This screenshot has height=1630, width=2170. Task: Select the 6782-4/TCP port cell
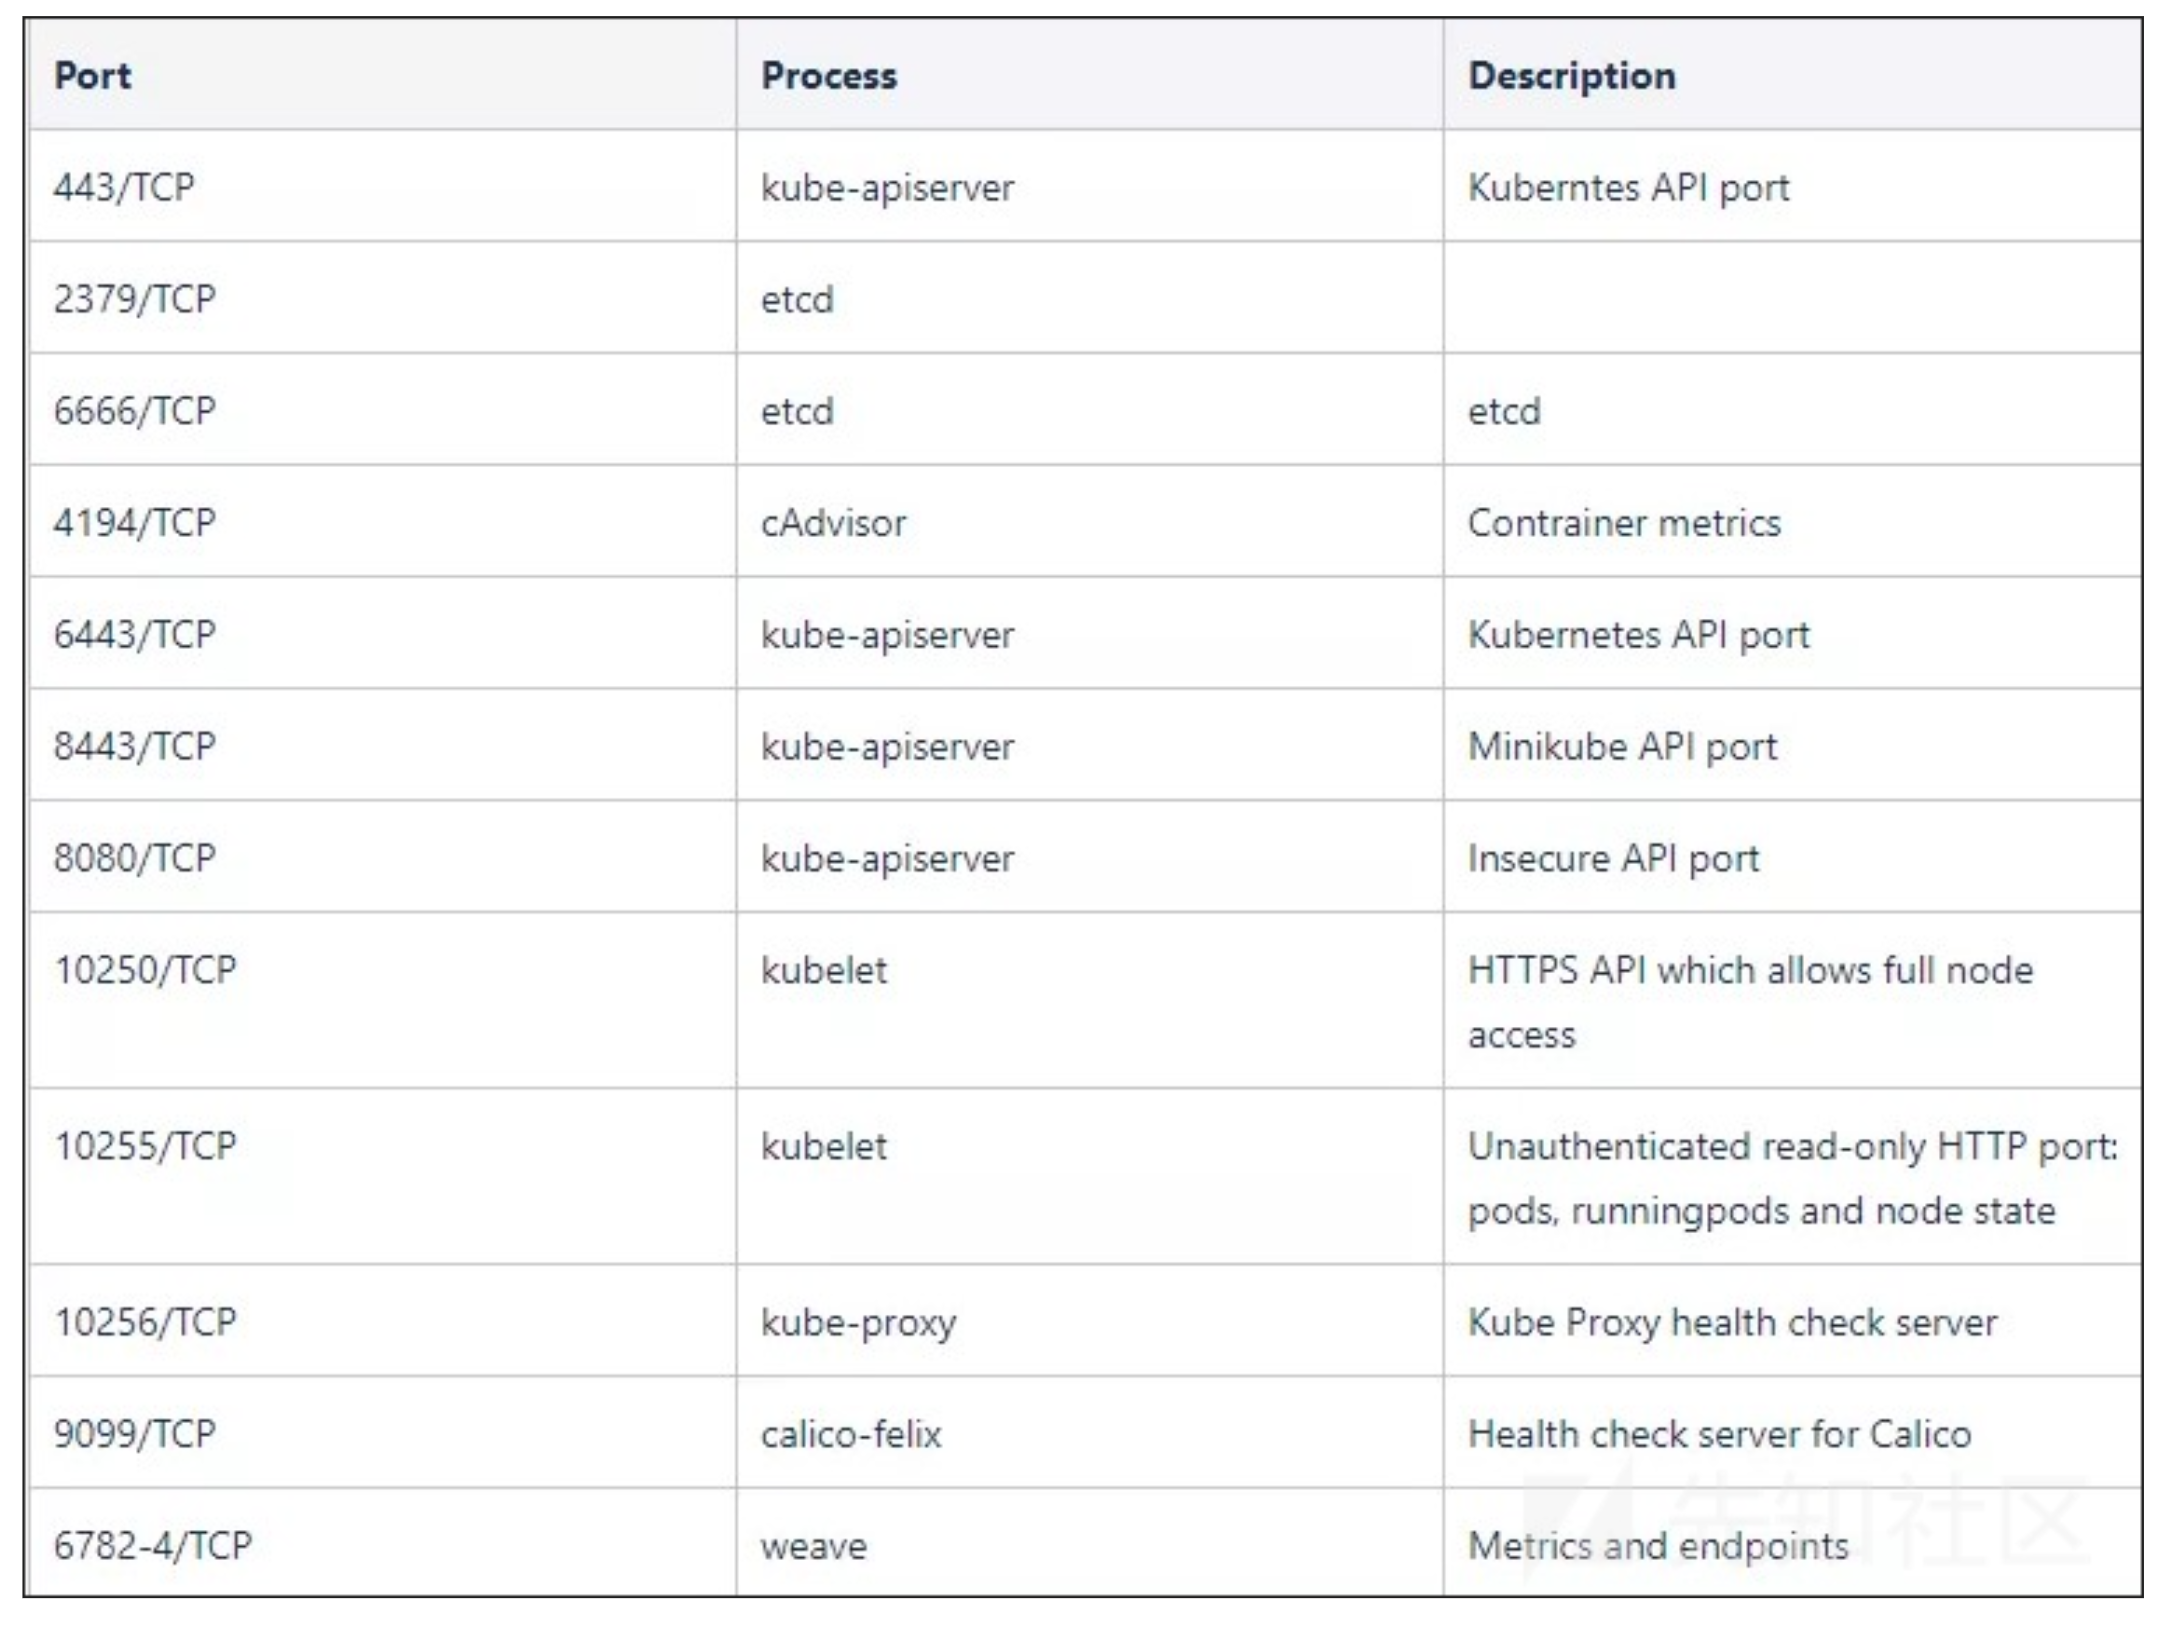(x=153, y=1546)
